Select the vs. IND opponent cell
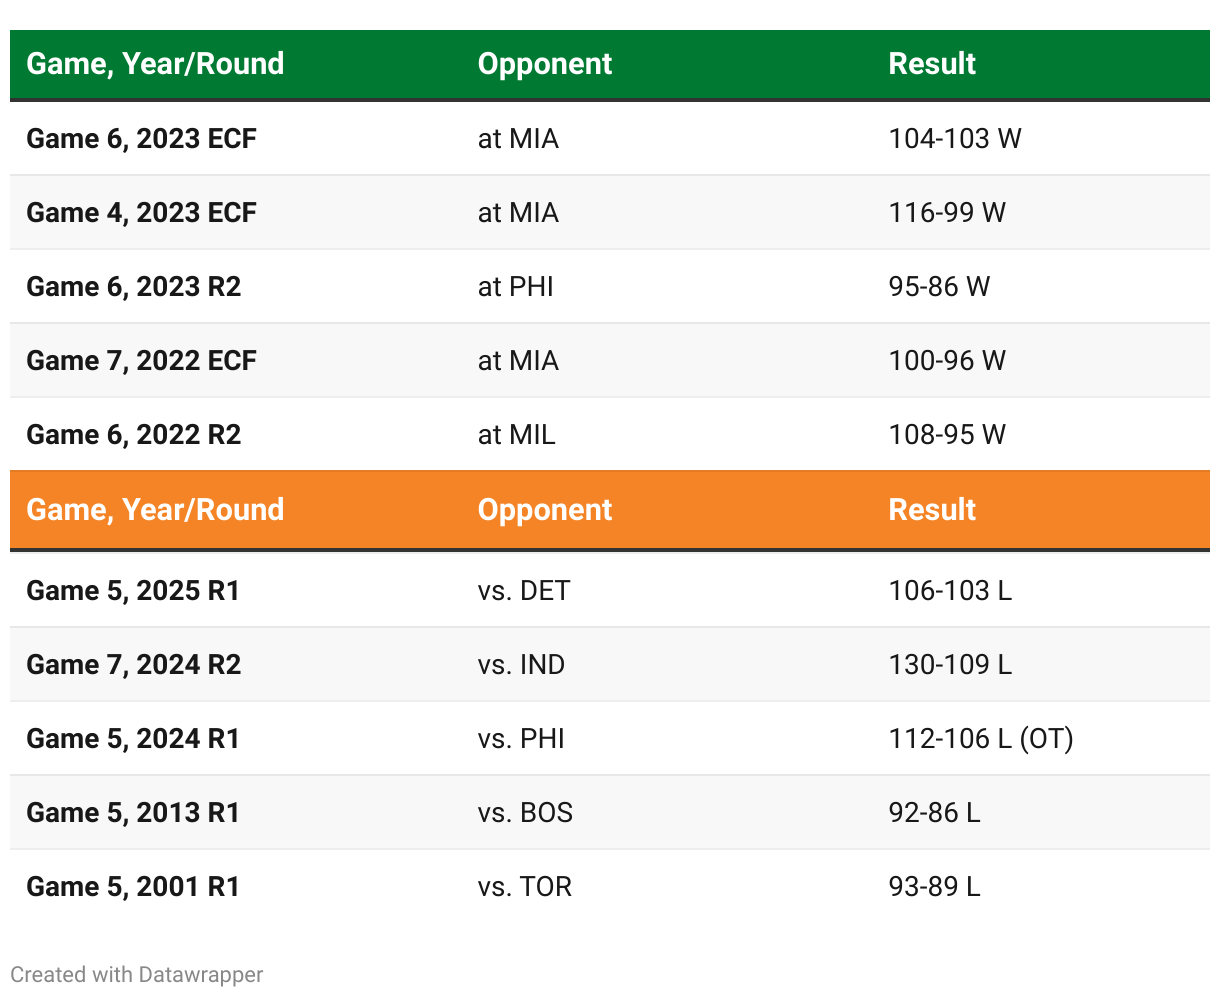The image size is (1220, 998). (521, 665)
